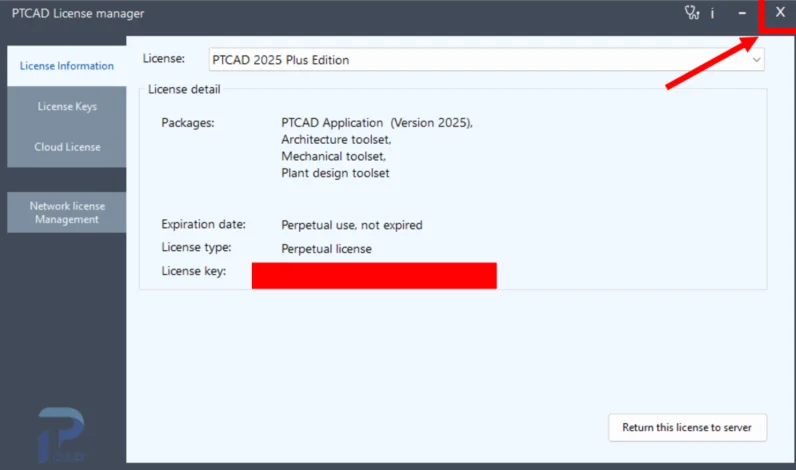Open the Cloud License tab
Viewport: 796px width, 470px height.
67,147
